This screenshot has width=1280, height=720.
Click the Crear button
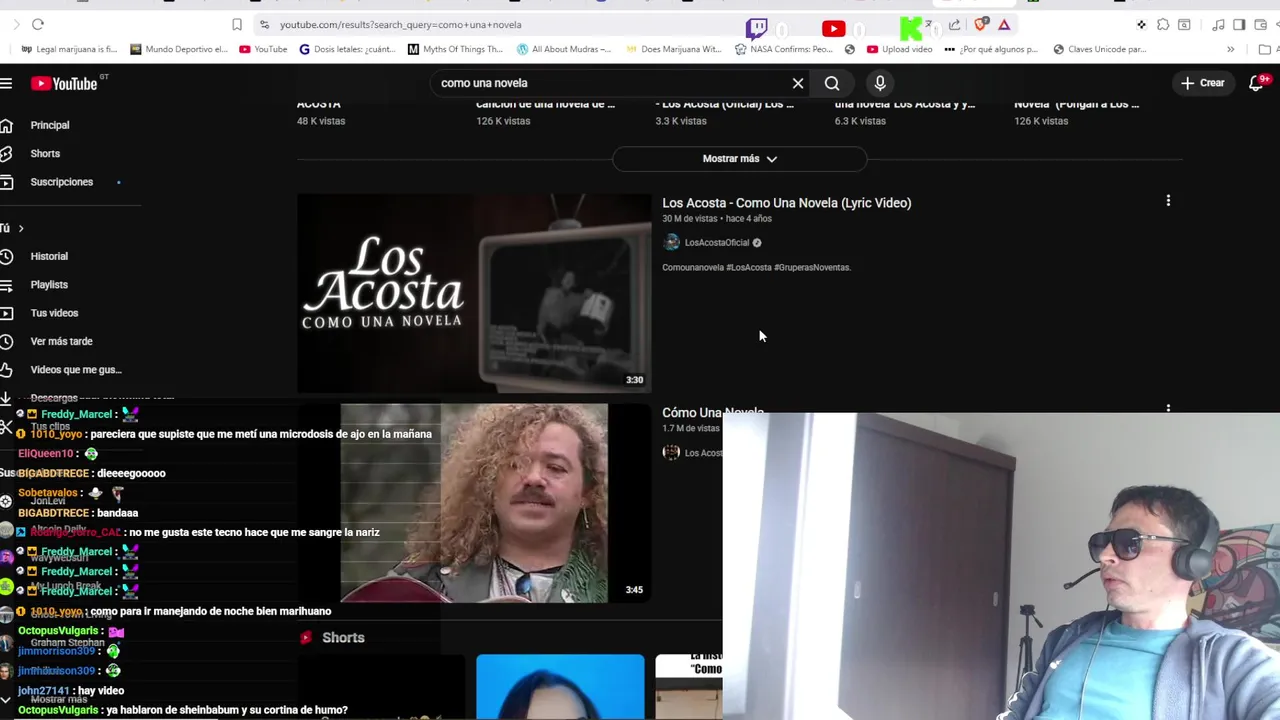click(1202, 83)
